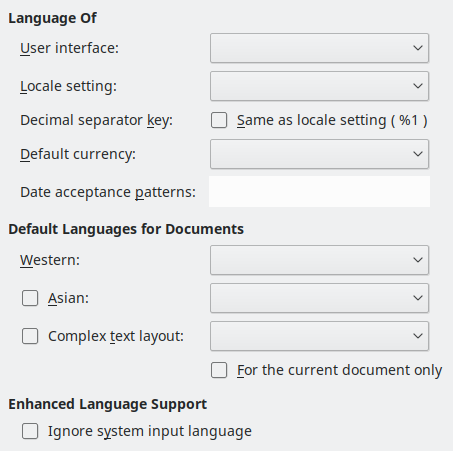Expand the Asian language combo box

click(x=319, y=298)
